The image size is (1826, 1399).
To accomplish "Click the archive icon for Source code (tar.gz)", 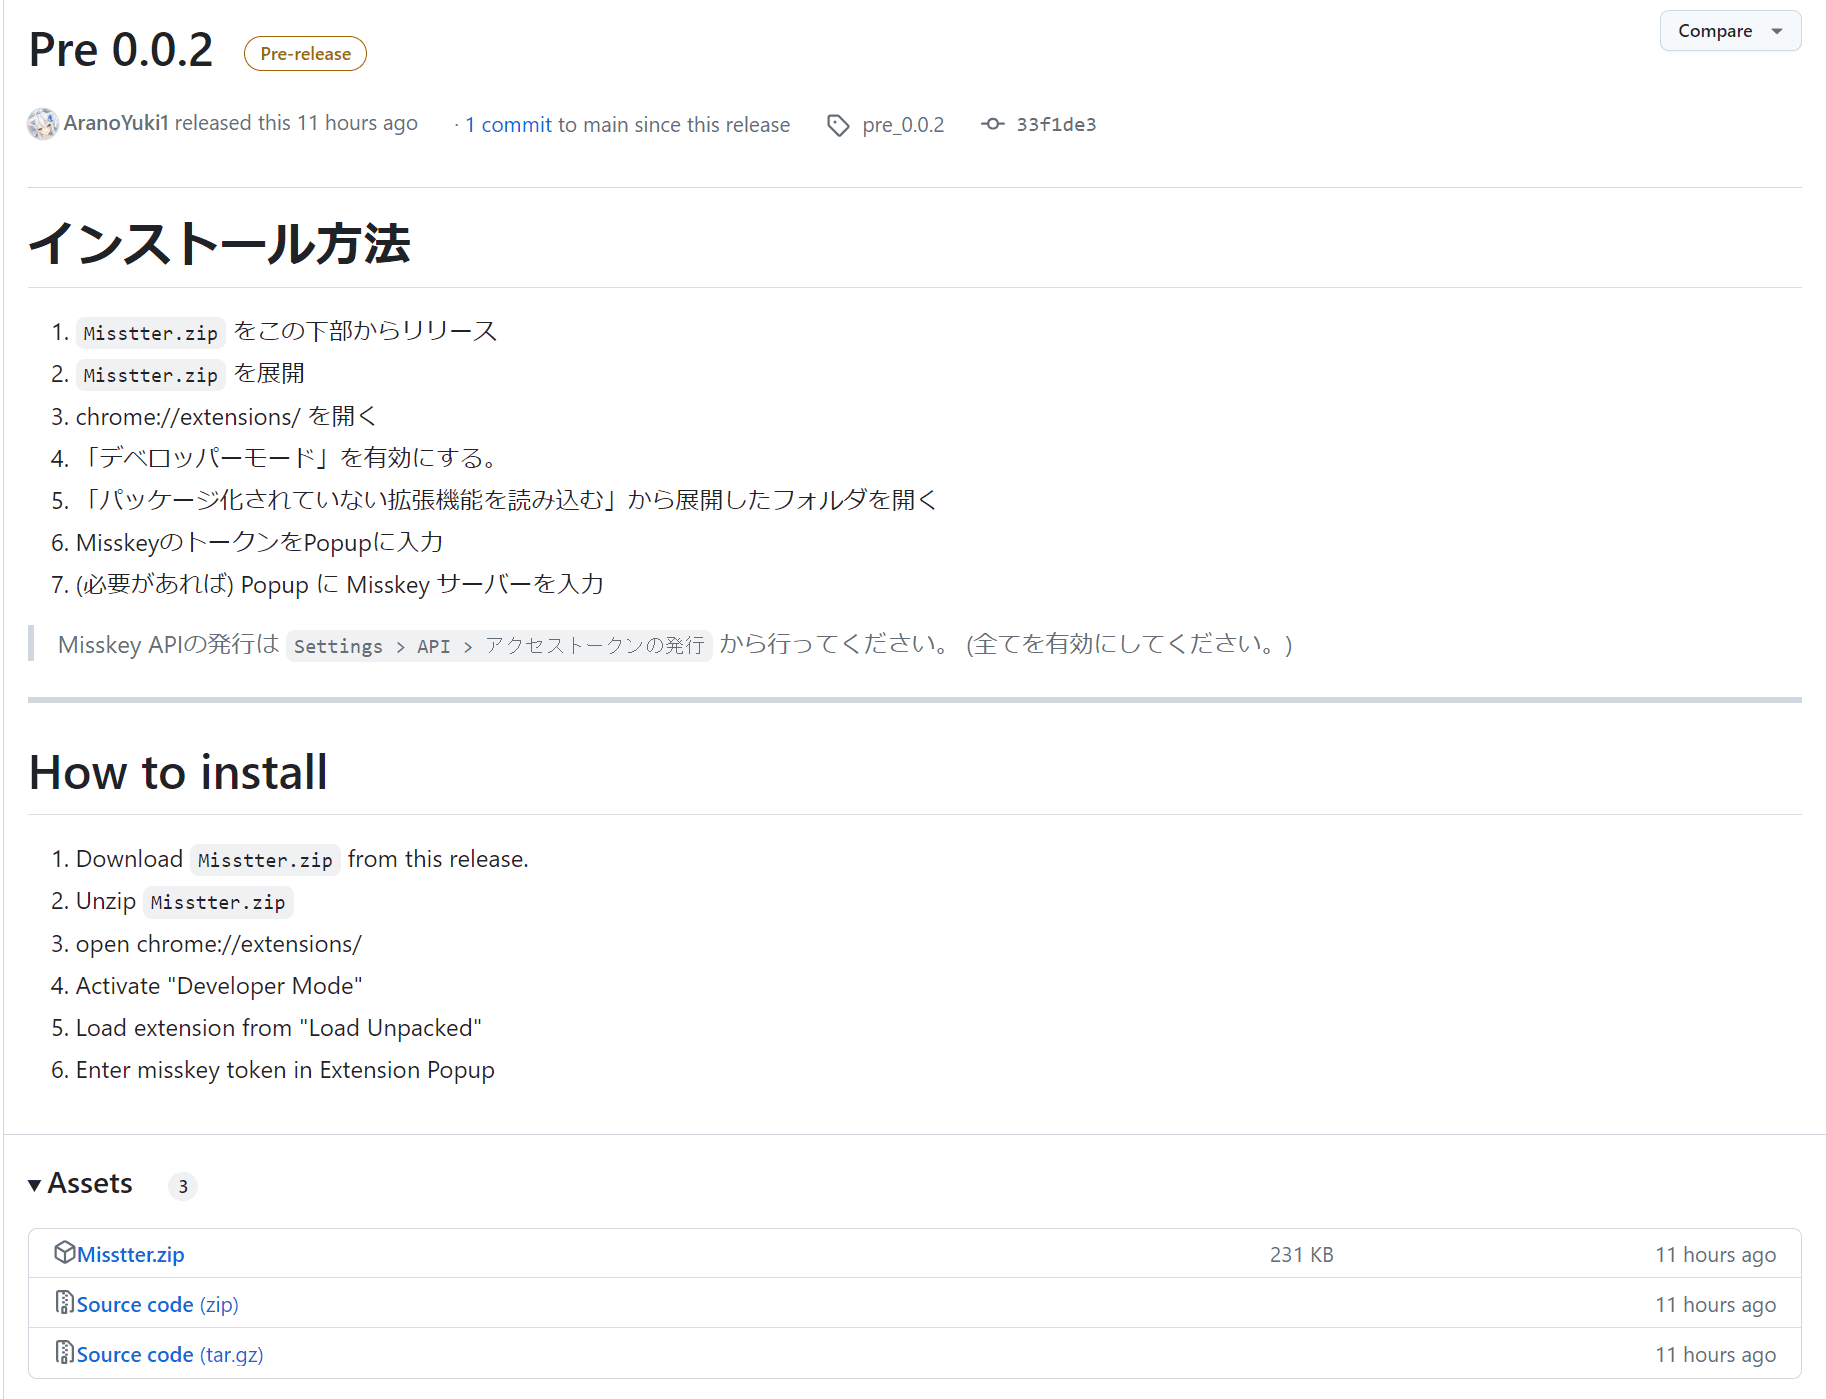I will pyautogui.click(x=64, y=1352).
